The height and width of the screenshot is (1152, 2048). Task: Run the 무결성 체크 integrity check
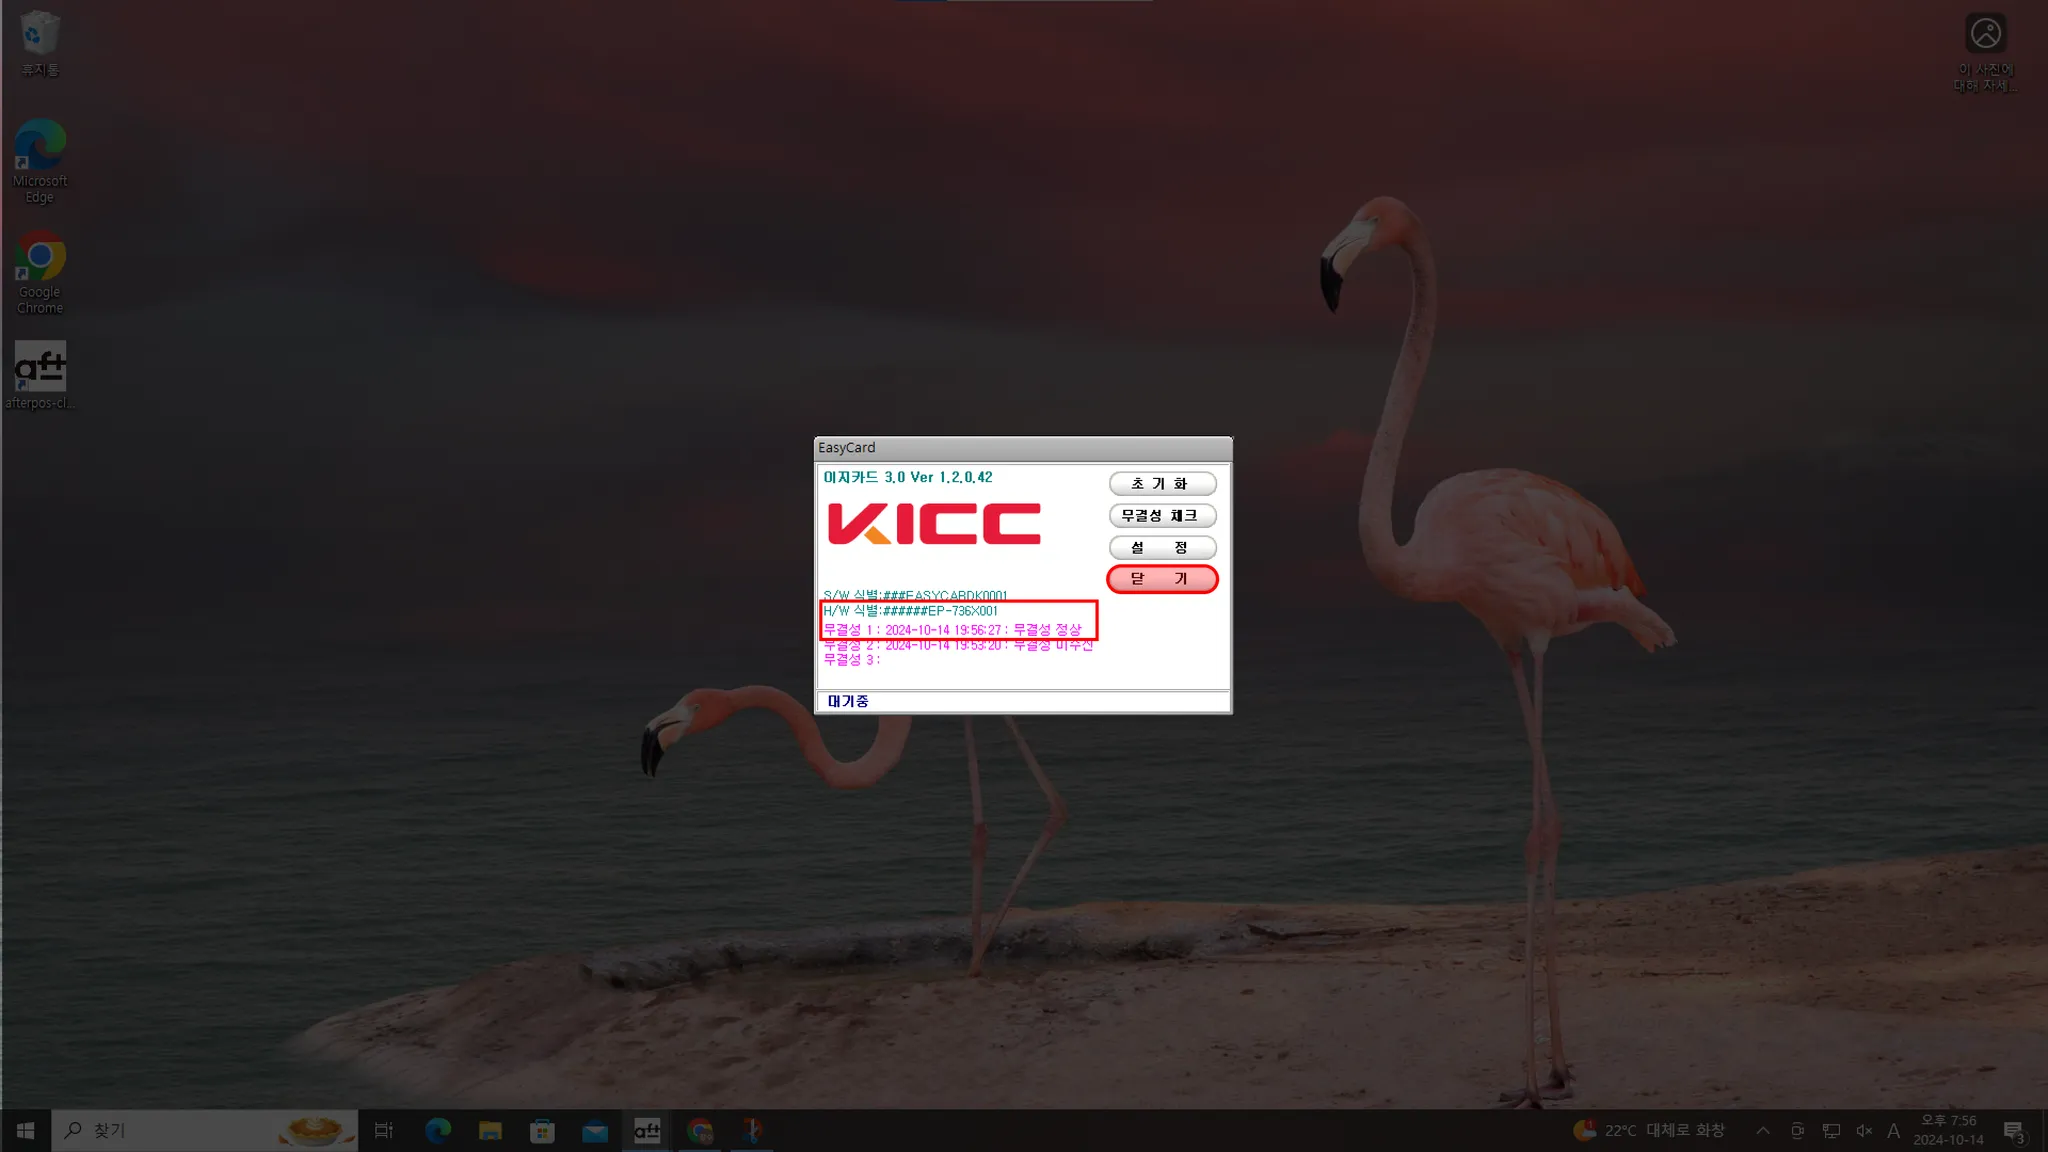point(1162,516)
